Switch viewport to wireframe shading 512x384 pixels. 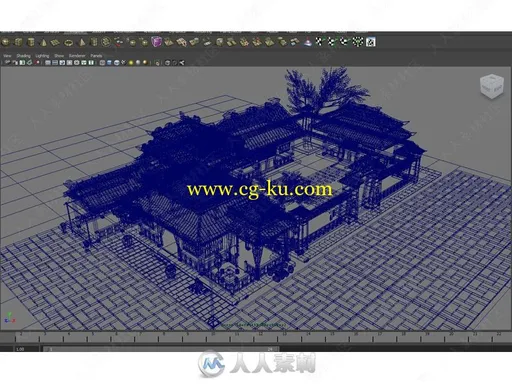(x=102, y=63)
